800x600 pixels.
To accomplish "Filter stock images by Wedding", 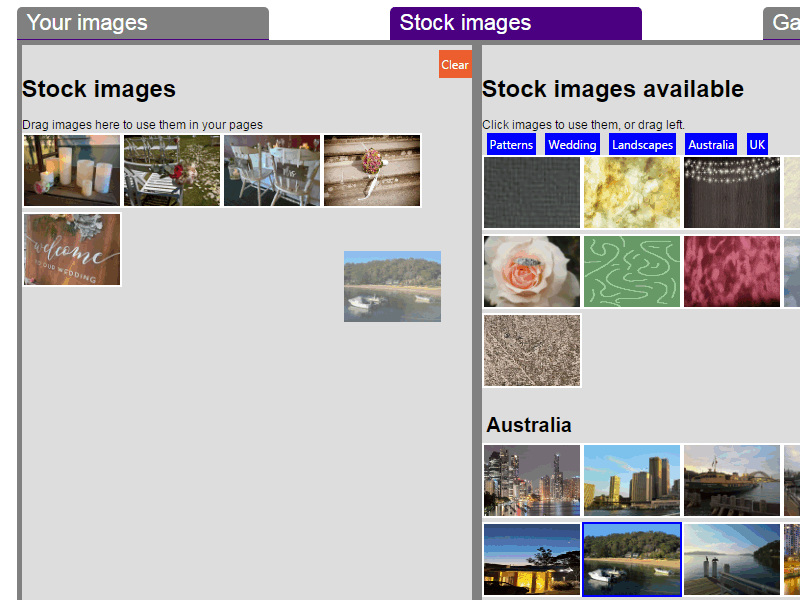I will (572, 144).
